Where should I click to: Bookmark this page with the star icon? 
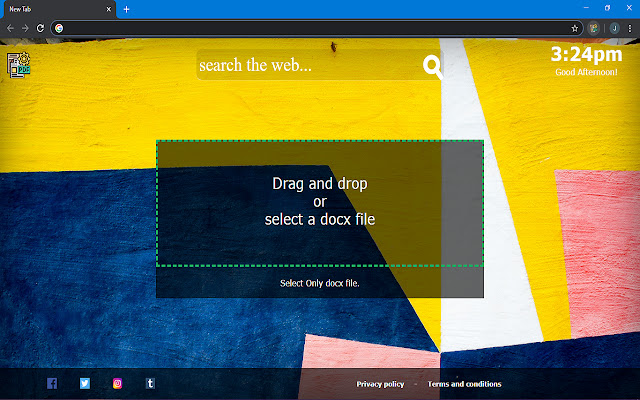pyautogui.click(x=575, y=28)
